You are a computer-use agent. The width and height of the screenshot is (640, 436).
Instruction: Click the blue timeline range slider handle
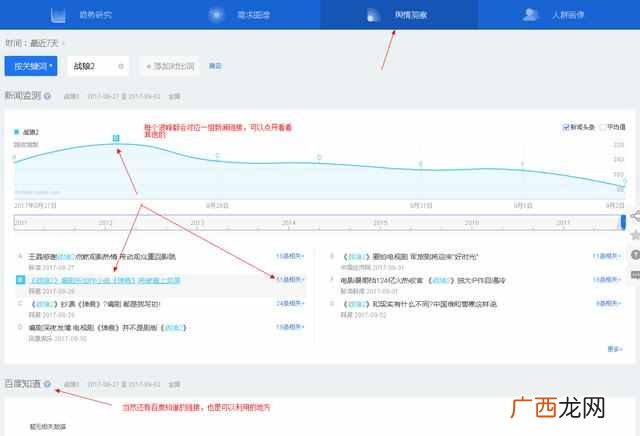click(x=623, y=222)
